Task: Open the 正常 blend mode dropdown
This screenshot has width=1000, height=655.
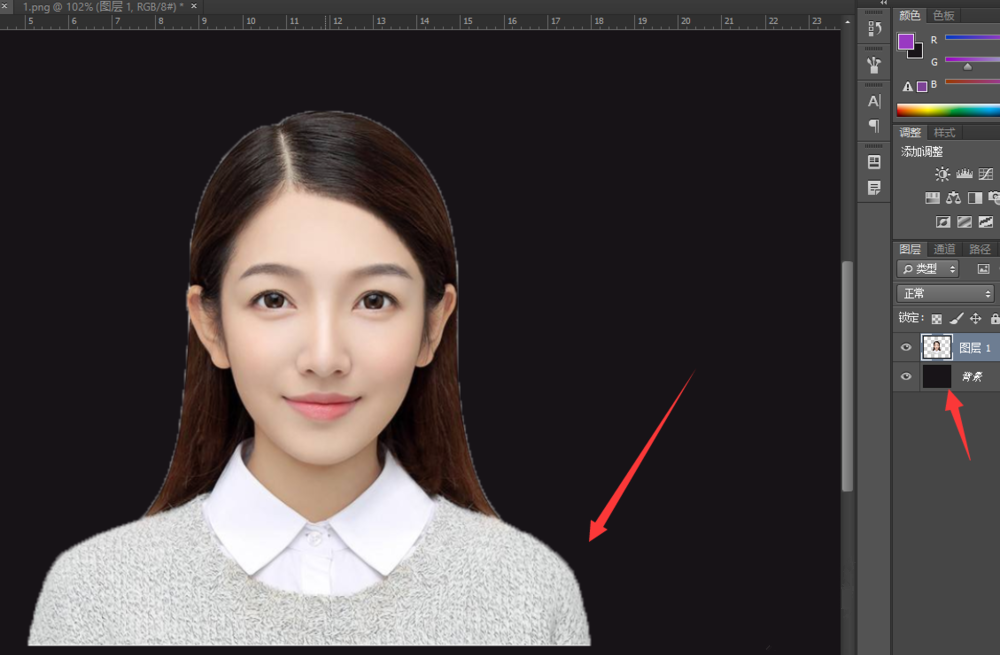Action: pyautogui.click(x=945, y=294)
